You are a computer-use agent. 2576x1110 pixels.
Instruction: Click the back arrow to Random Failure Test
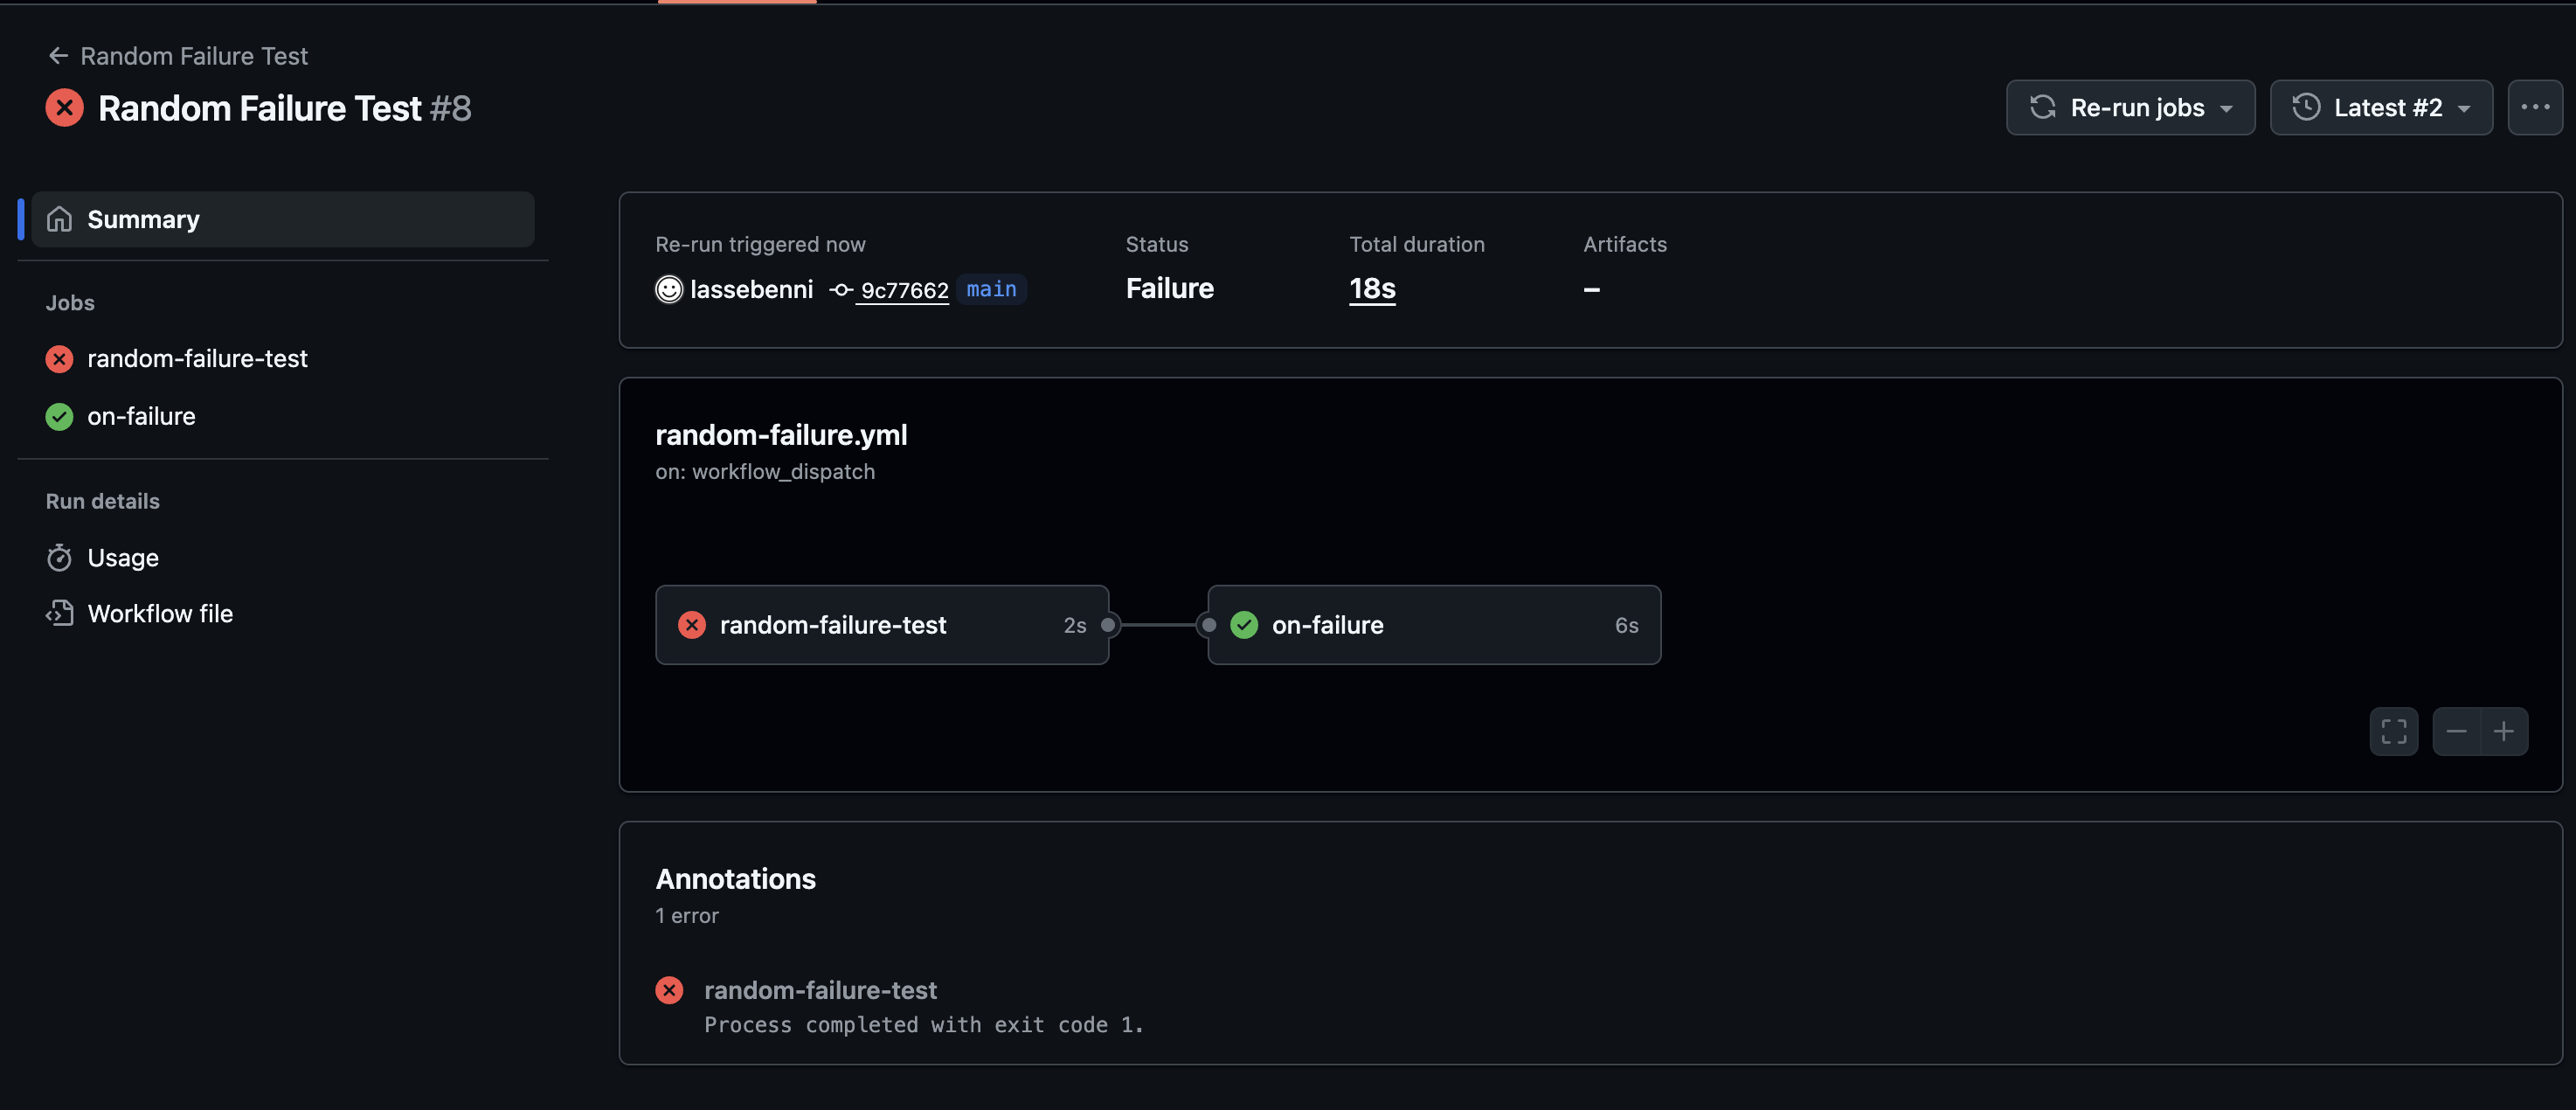tap(58, 56)
